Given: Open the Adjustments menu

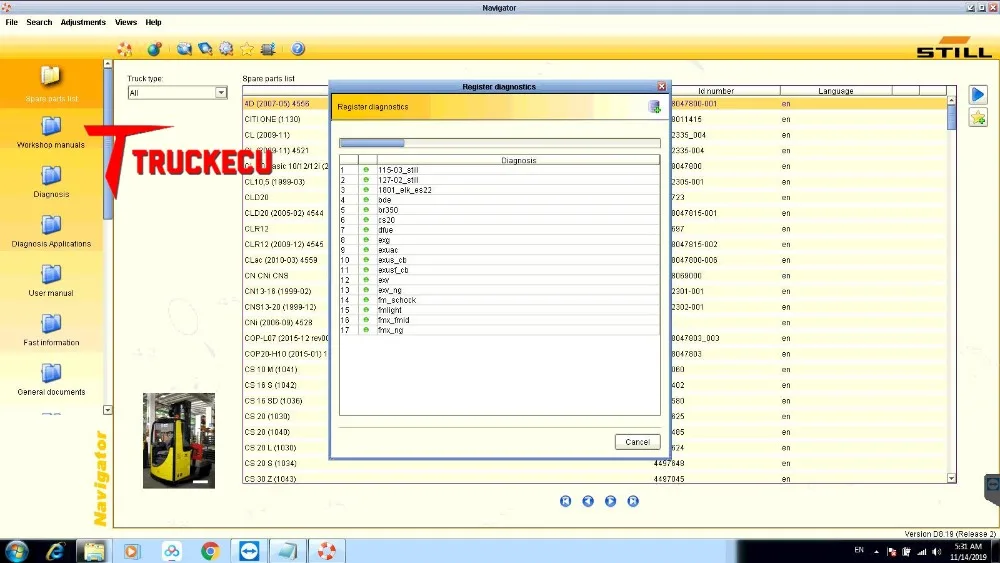Looking at the screenshot, I should tap(83, 22).
